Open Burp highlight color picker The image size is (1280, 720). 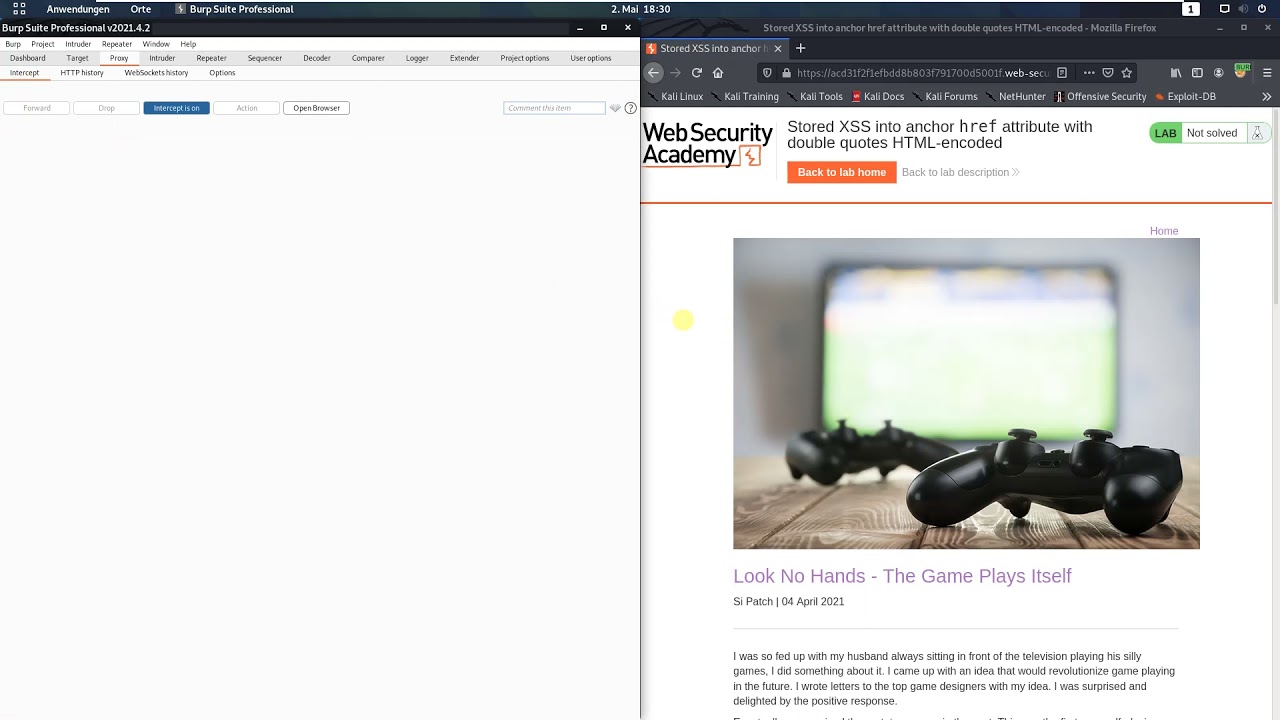coord(615,108)
